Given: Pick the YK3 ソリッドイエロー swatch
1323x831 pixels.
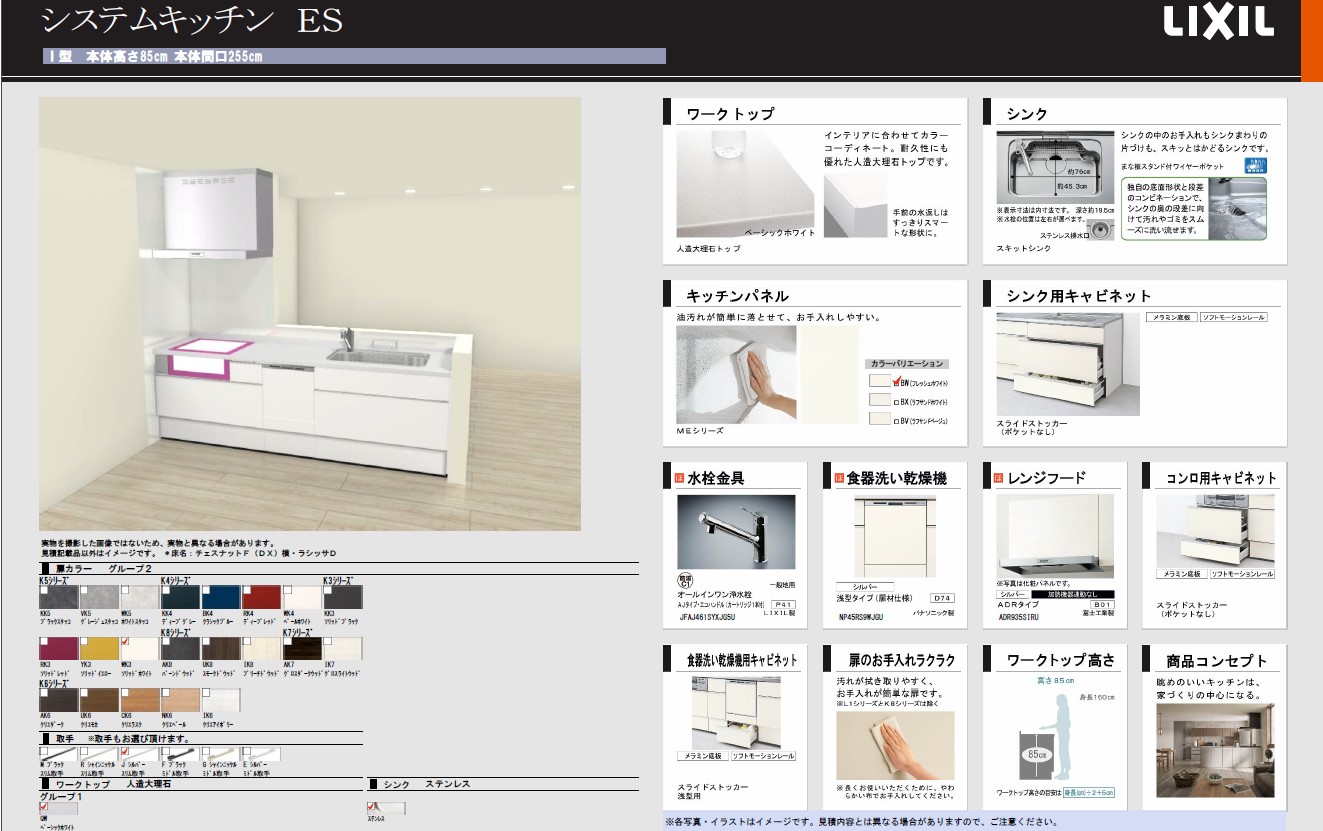Looking at the screenshot, I should (99, 649).
